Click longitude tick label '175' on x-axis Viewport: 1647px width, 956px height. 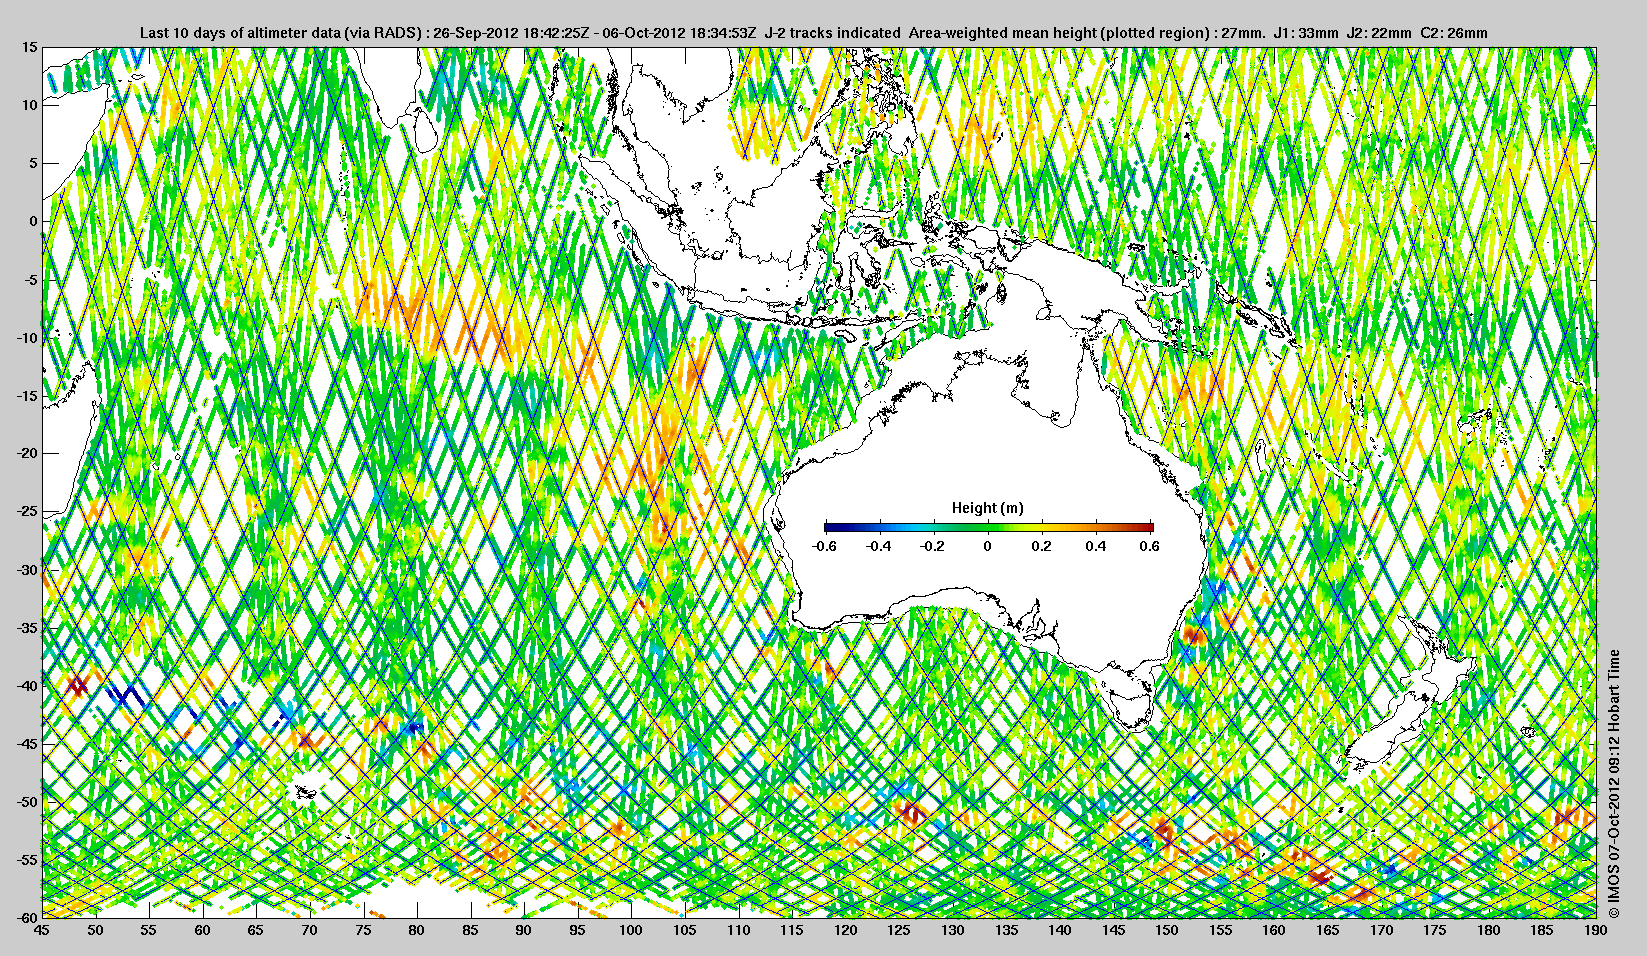[x=1435, y=930]
